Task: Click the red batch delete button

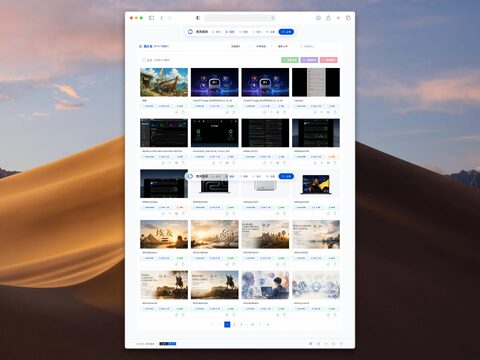Action: point(329,60)
